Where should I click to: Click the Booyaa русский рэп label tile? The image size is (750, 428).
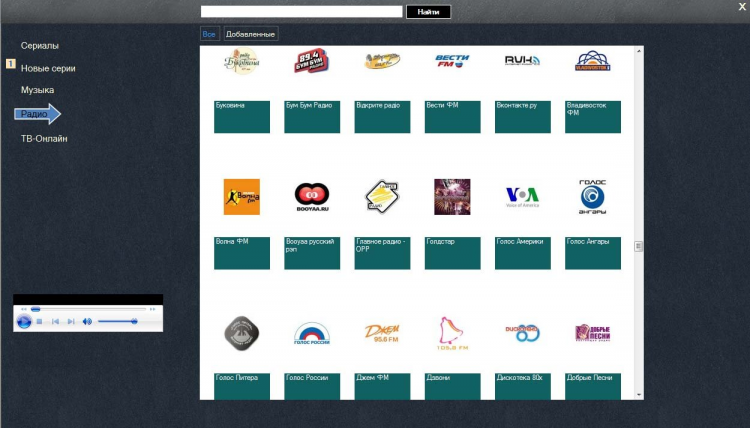tap(312, 253)
